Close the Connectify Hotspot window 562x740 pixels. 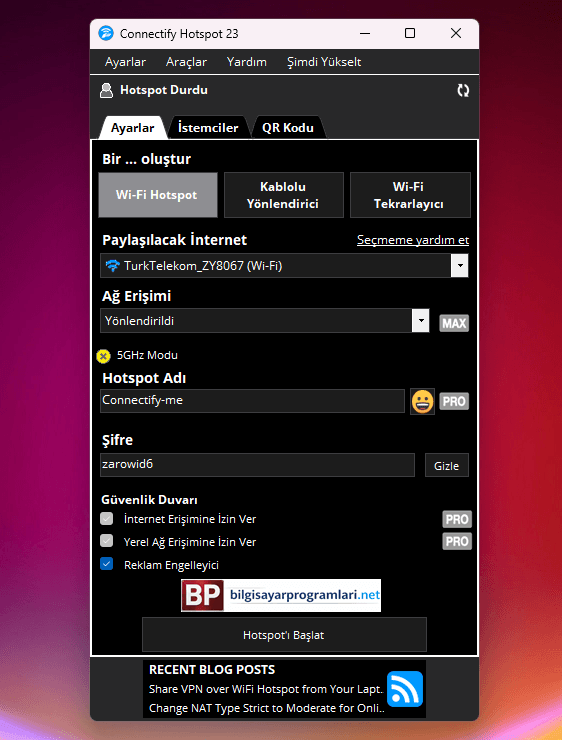(456, 34)
